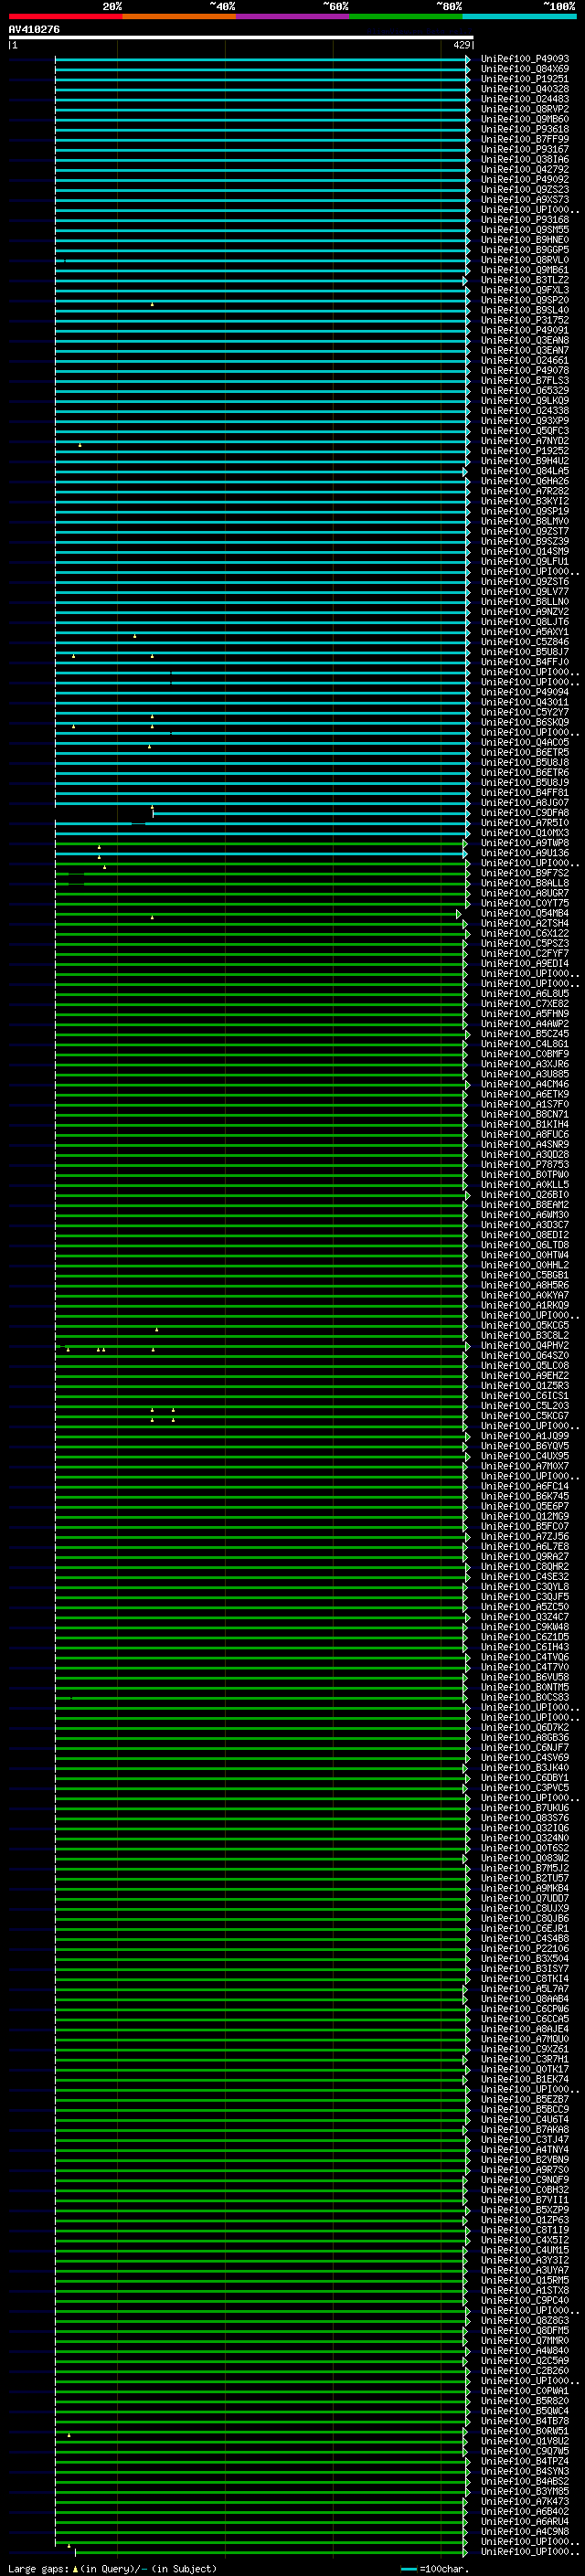Open hit UniRef100_Q40328
Image resolution: width=585 pixels, height=2576 pixels.
click(525, 89)
